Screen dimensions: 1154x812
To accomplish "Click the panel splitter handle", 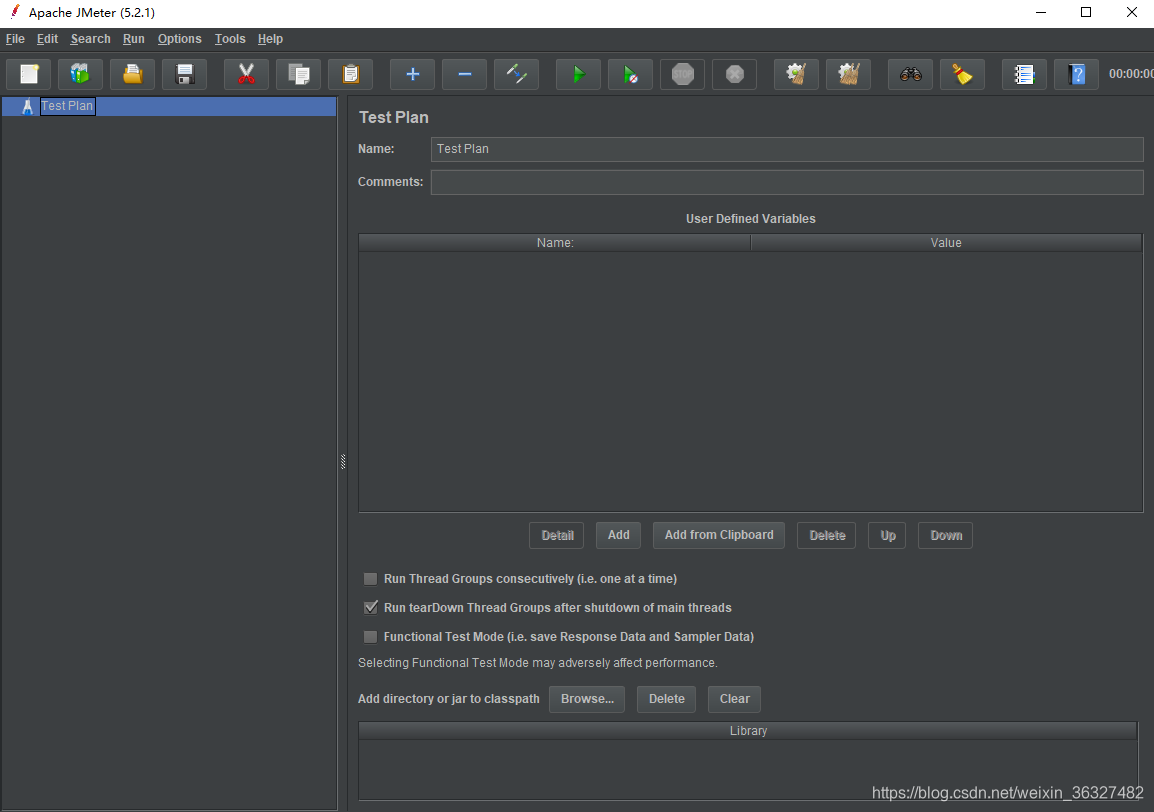I will click(343, 462).
